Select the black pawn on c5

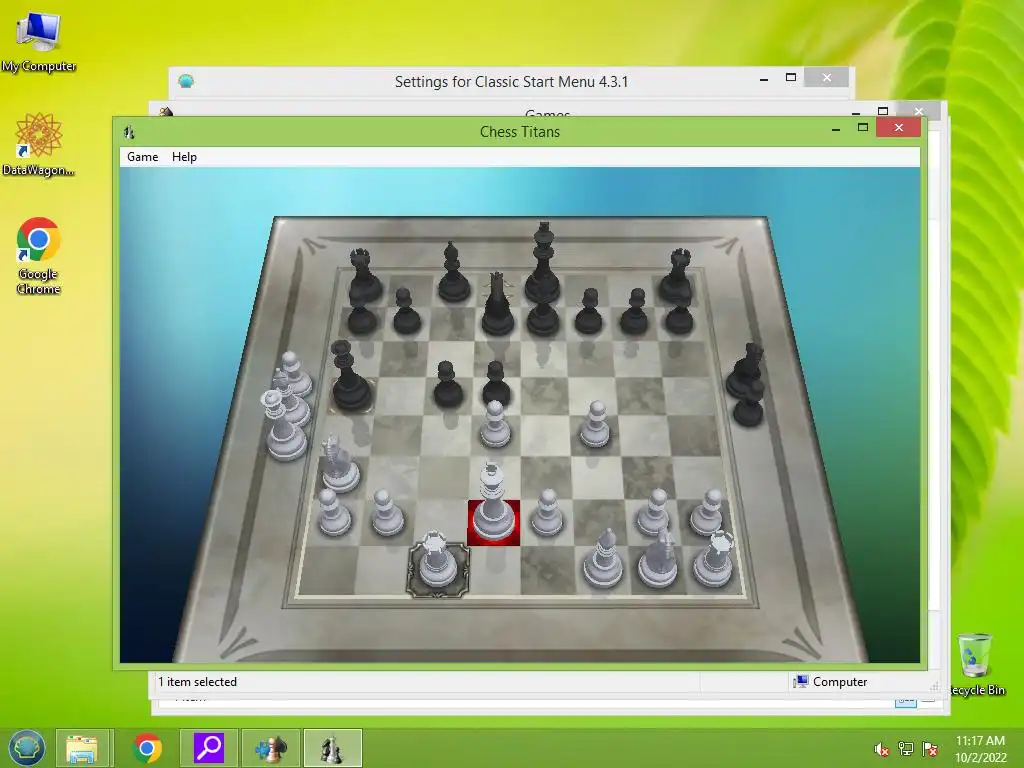(448, 385)
